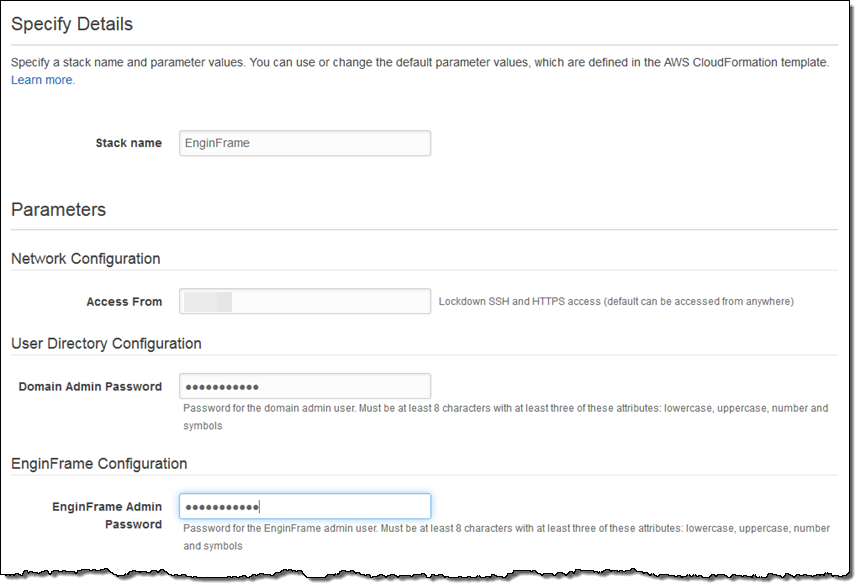Click the EnginFrame admin user password hint
Viewport: 860px width, 588px height.
point(505,537)
